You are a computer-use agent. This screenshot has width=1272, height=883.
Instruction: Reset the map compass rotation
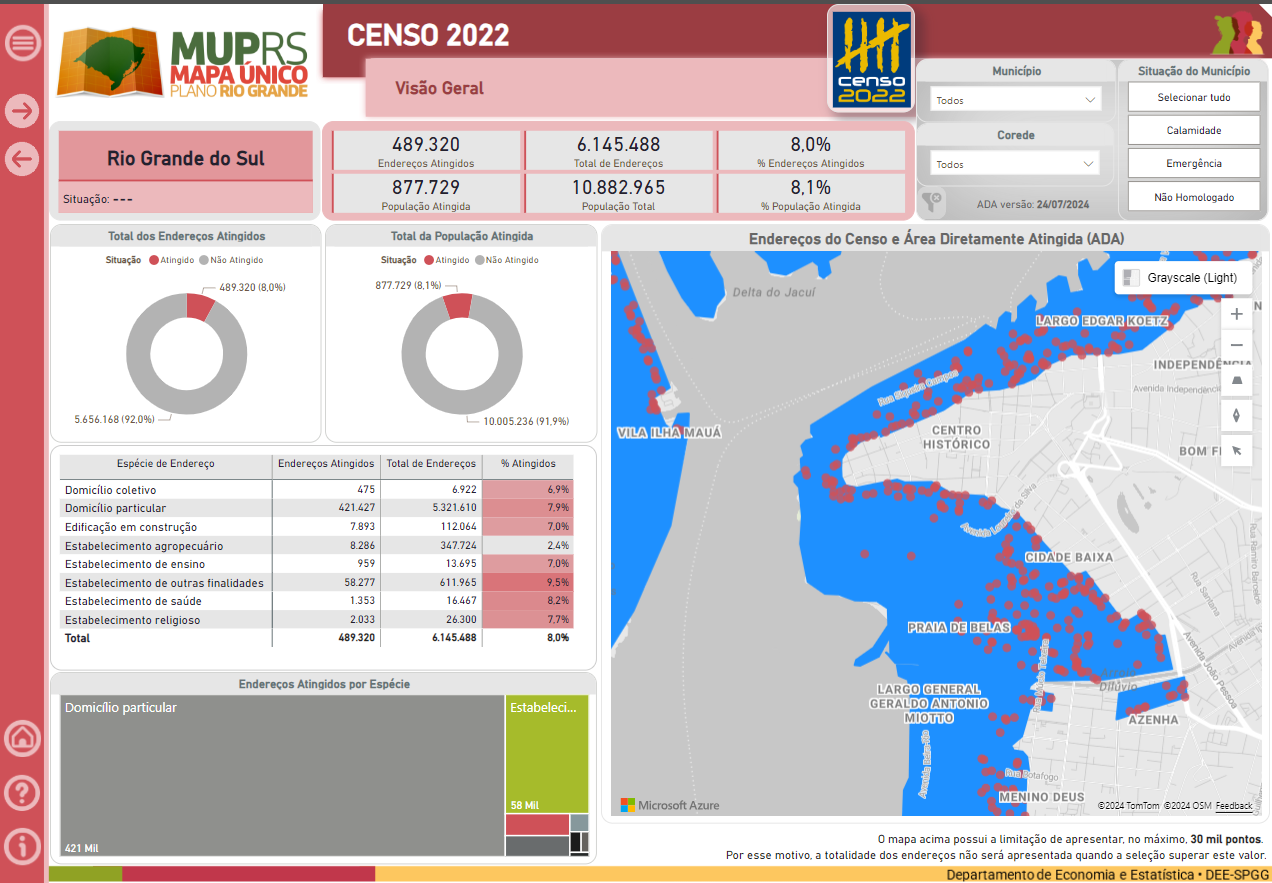tap(1237, 415)
